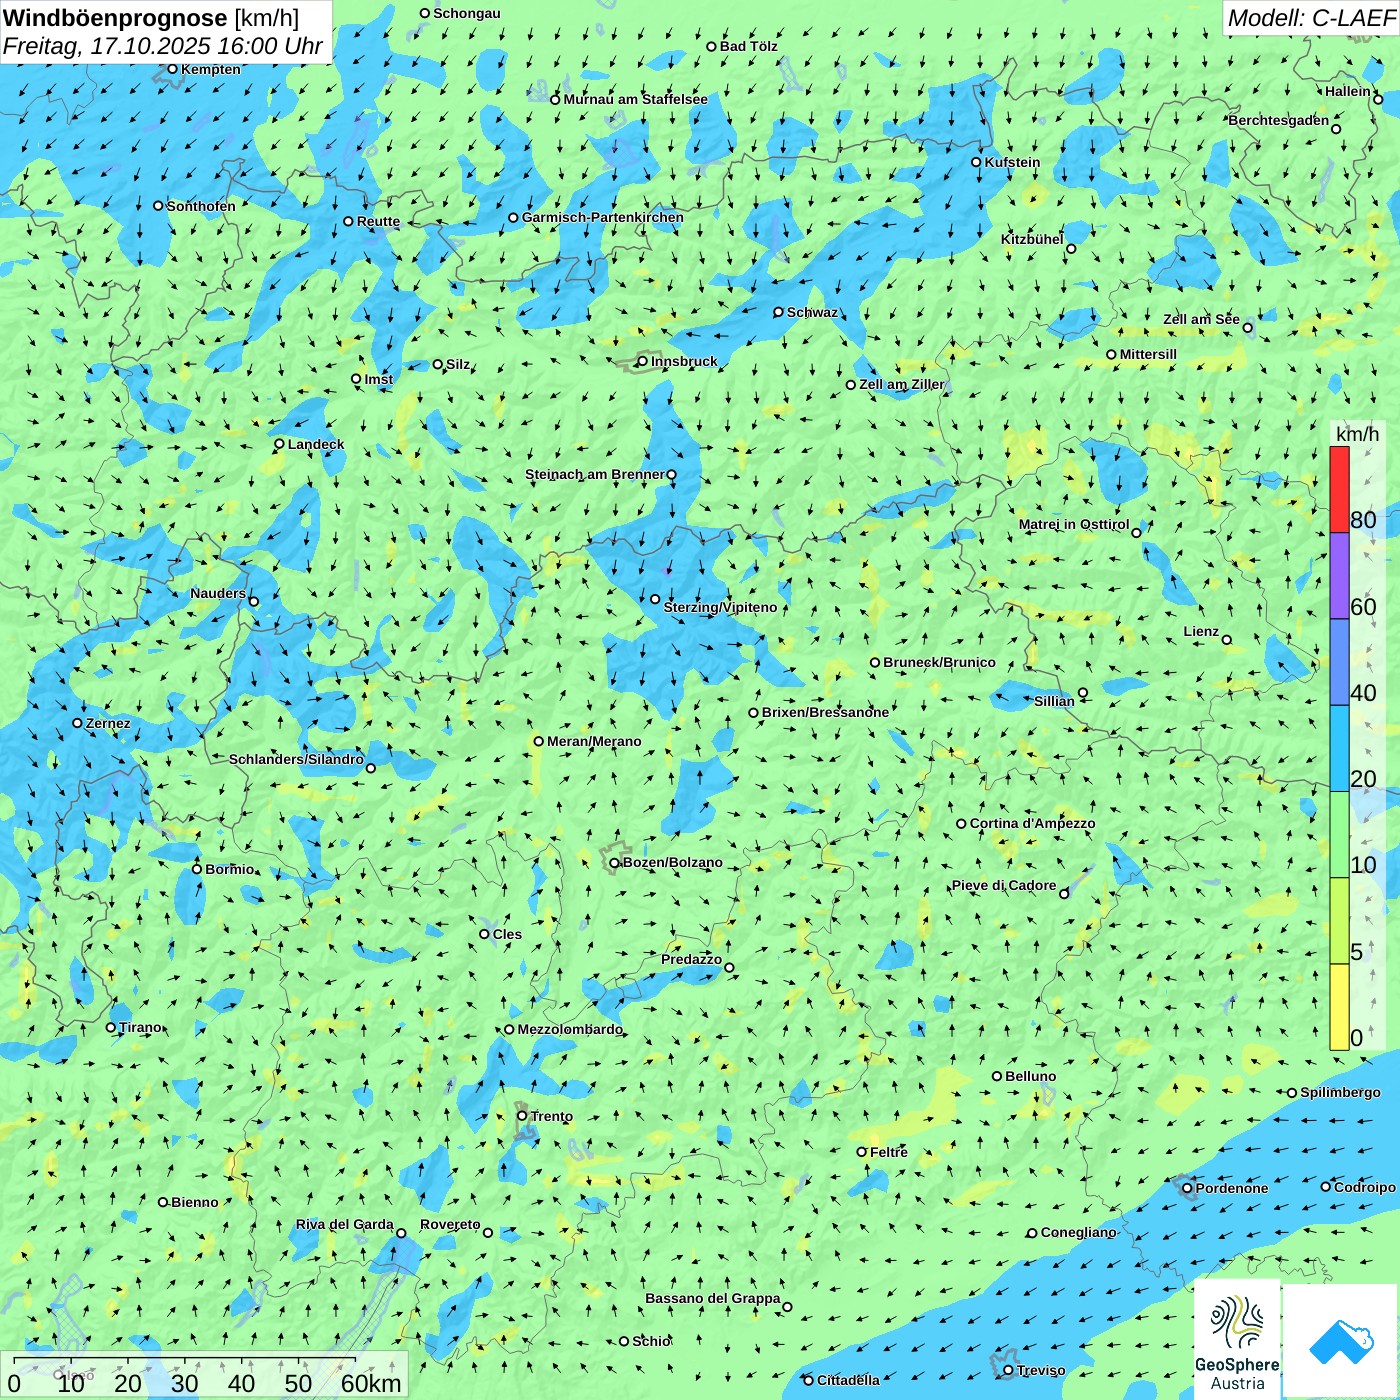The height and width of the screenshot is (1400, 1400).
Task: Click the Bruneck/Brunico label
Action: coord(939,662)
